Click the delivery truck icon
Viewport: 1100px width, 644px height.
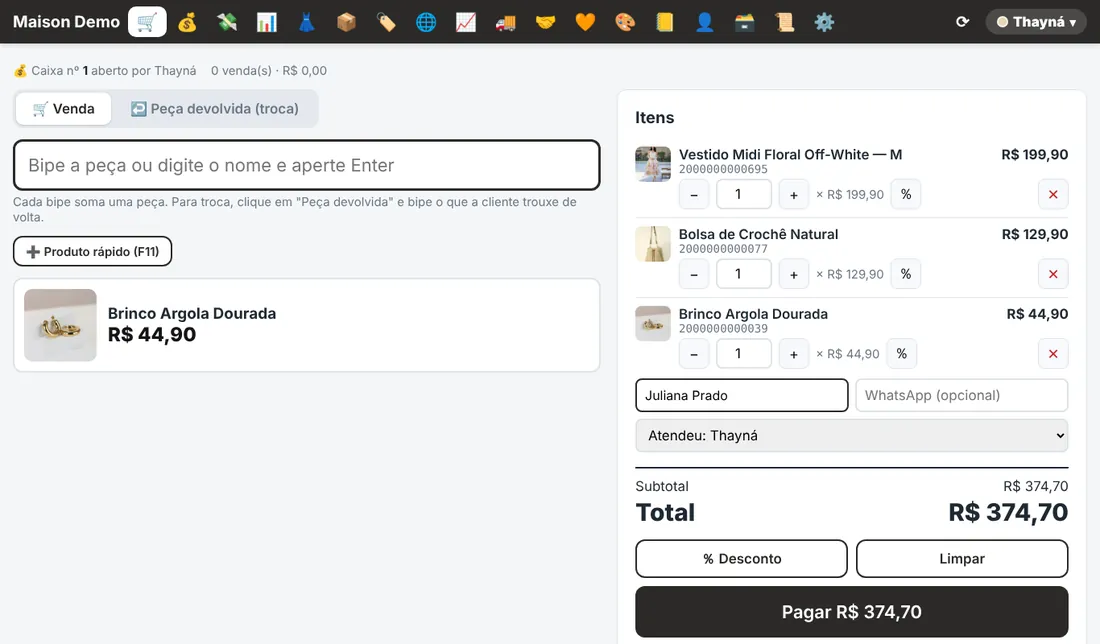[505, 22]
